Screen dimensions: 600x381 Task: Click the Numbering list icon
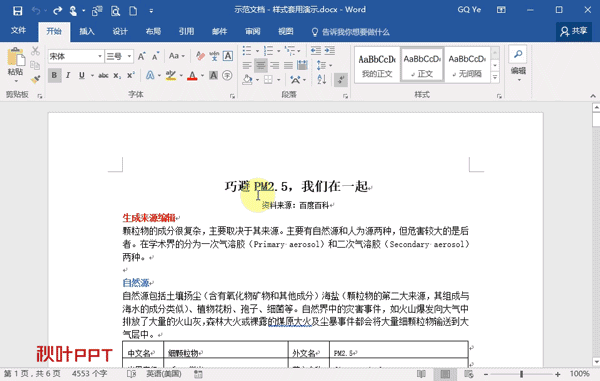pos(269,50)
